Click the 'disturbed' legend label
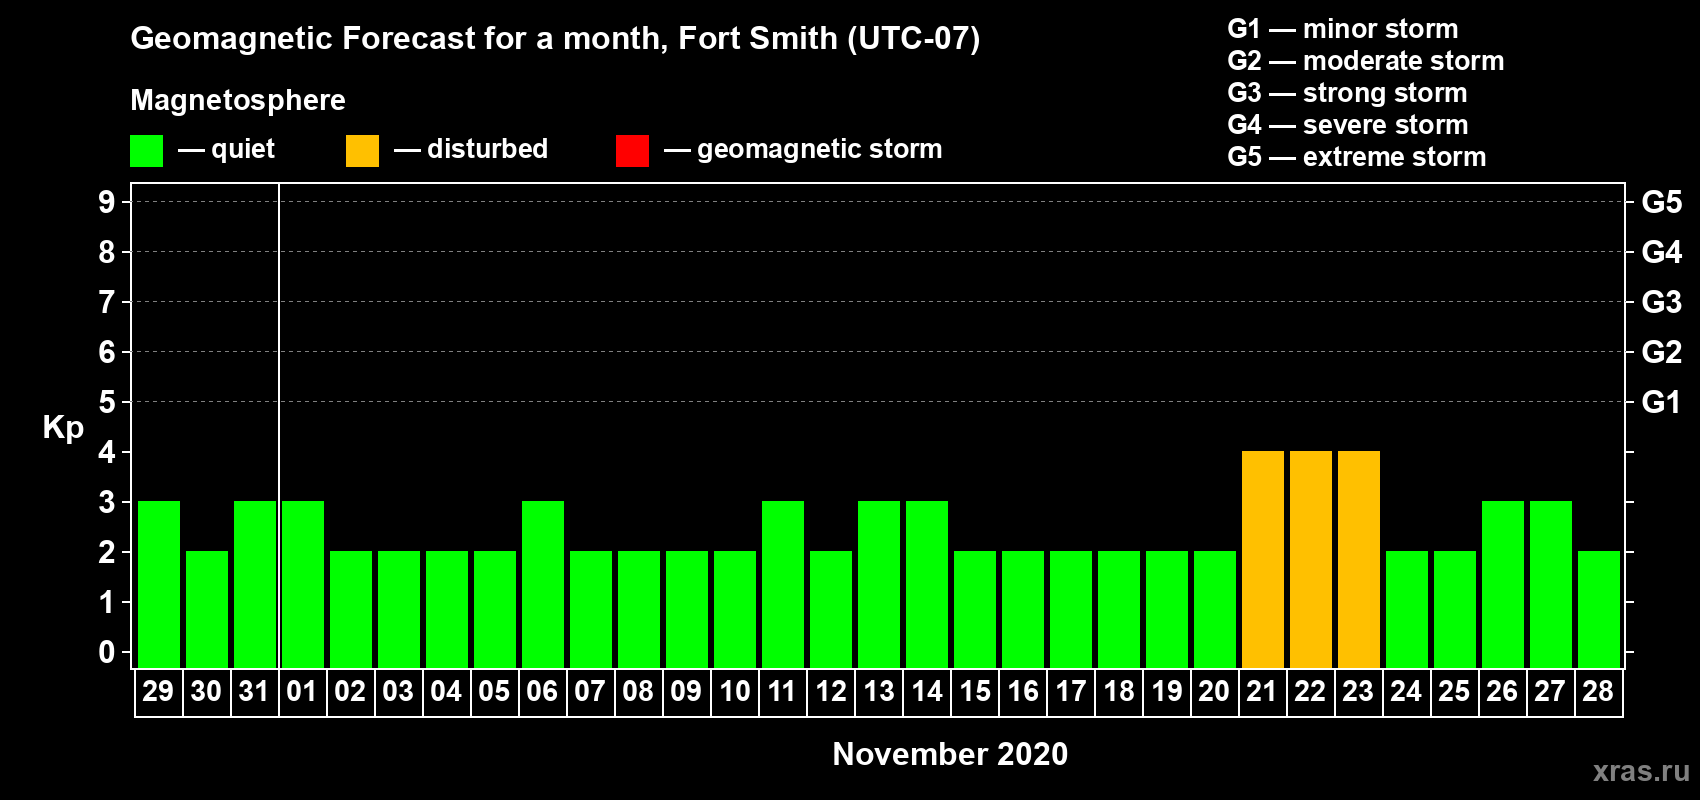The image size is (1700, 800). pyautogui.click(x=488, y=149)
